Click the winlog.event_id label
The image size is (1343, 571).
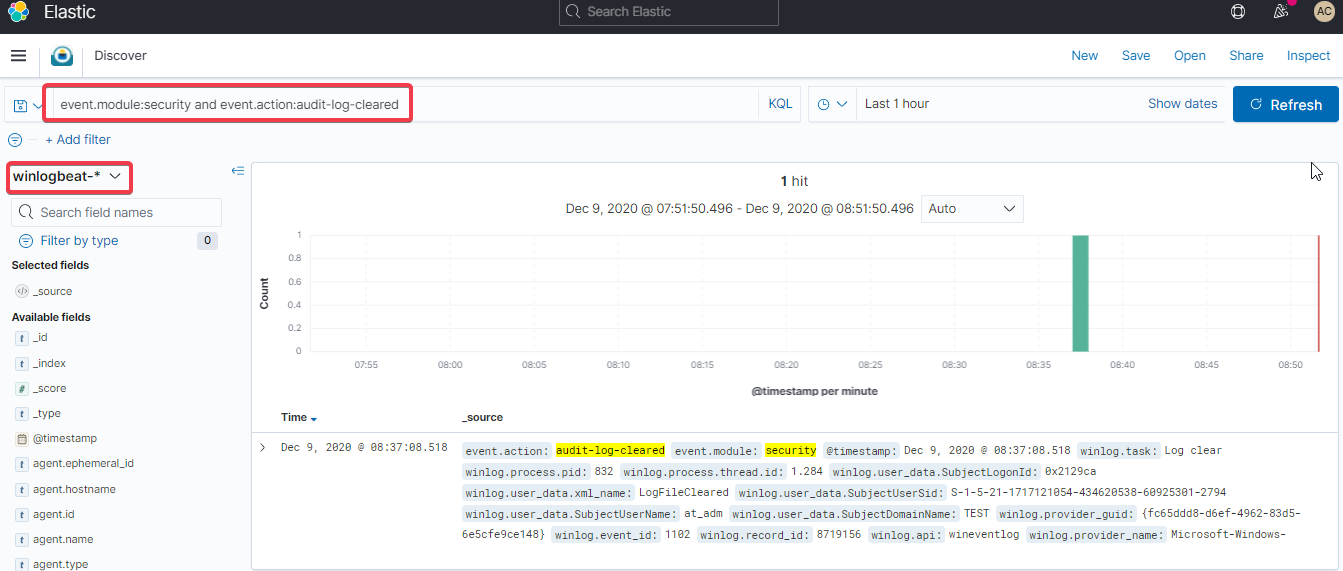coord(606,535)
